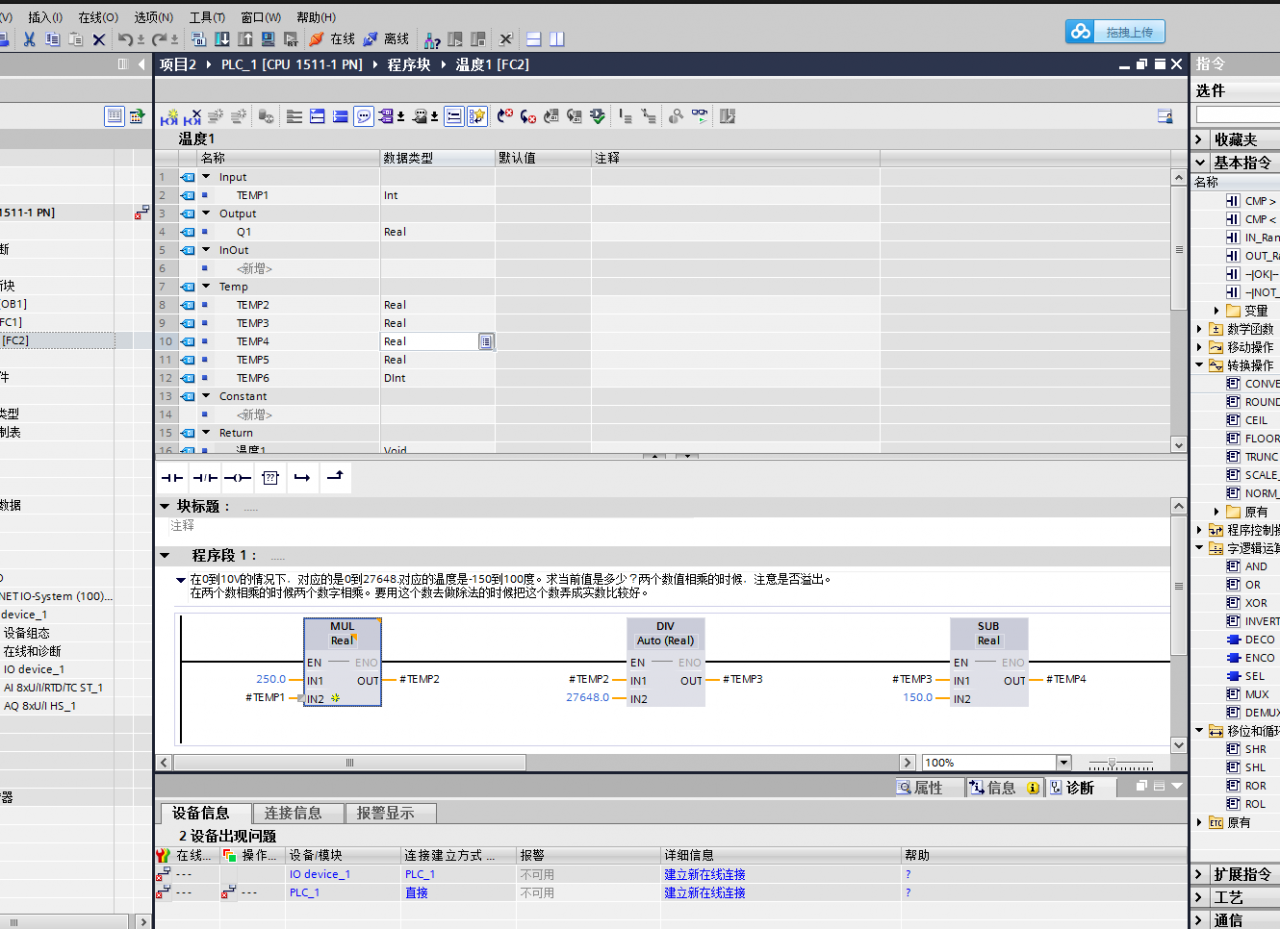Screen dimensions: 1280x929
Task: Click the interface table vertical scrollbar
Action: coord(1179,248)
